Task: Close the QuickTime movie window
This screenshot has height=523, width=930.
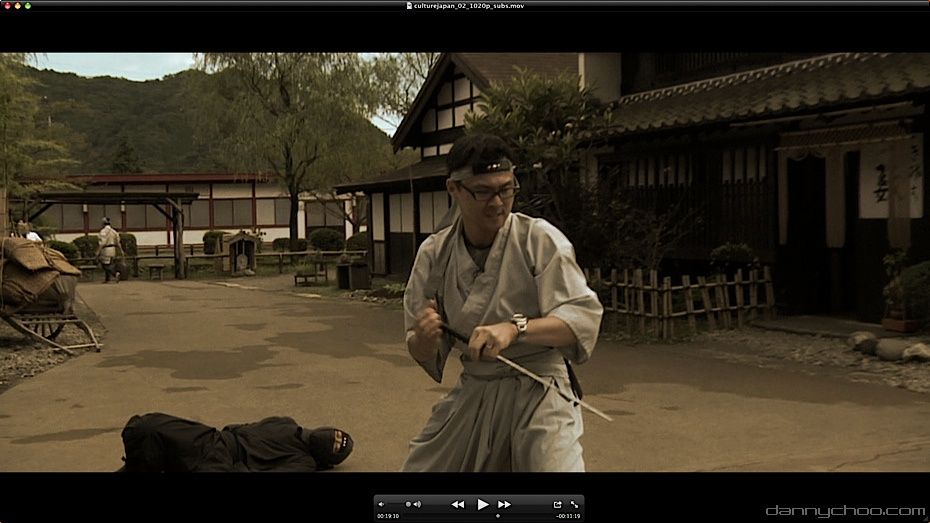Action: click(x=6, y=5)
